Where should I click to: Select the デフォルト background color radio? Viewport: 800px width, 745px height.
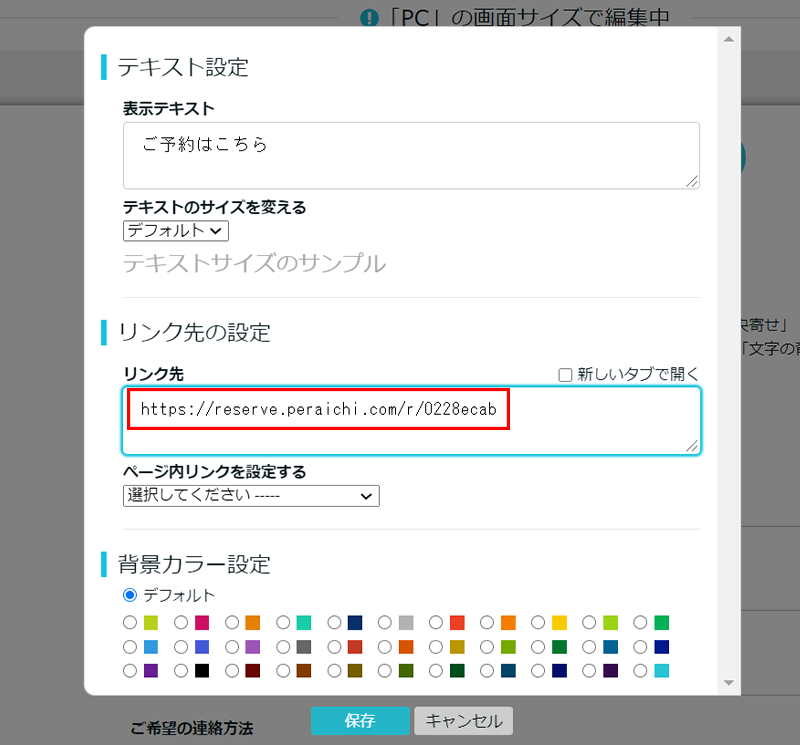130,595
